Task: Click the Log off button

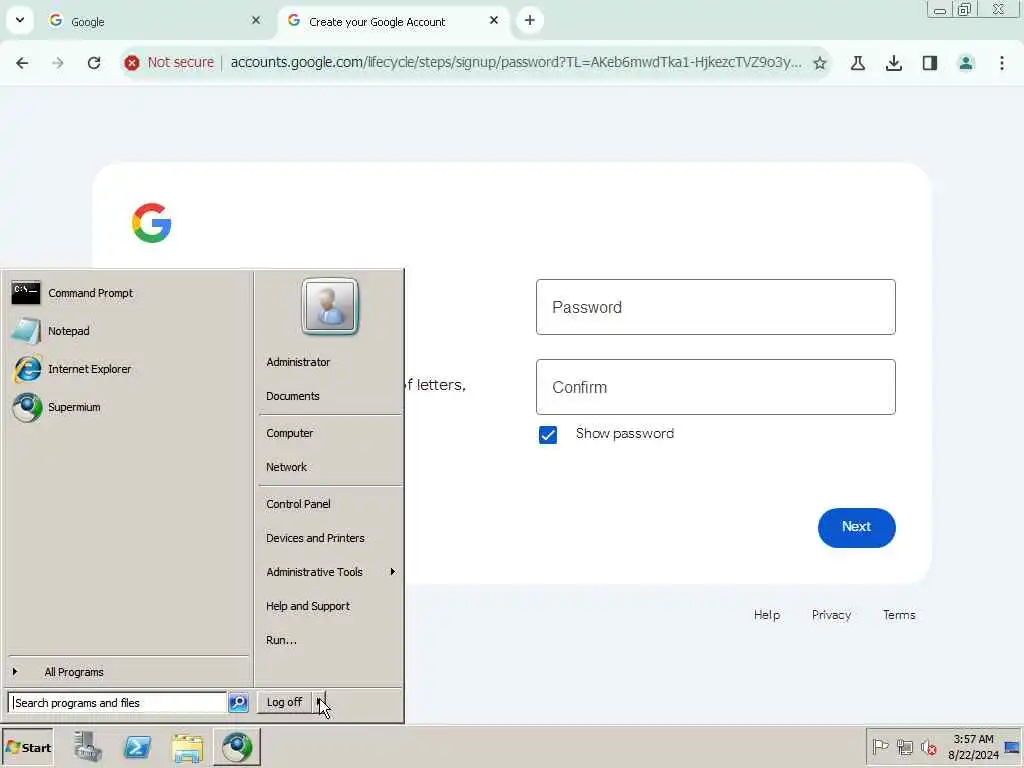Action: (x=284, y=702)
